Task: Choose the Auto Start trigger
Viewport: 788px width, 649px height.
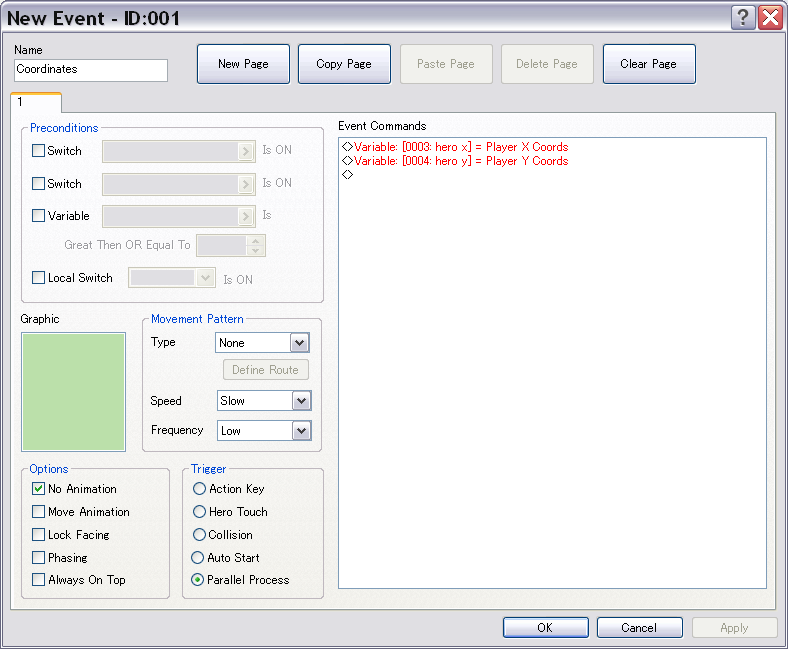Action: pyautogui.click(x=199, y=558)
